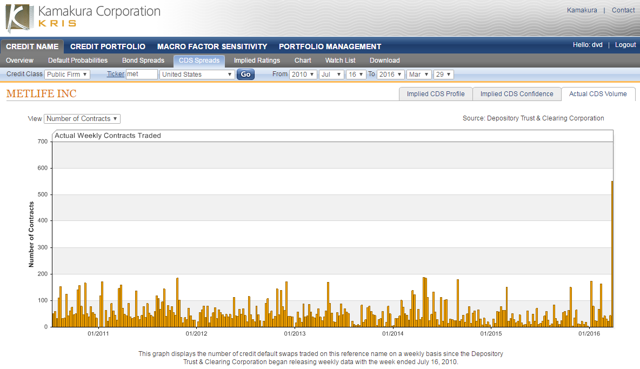Screen dimensions: 640x369
Task: Click the 01/2012 x-axis label
Action: point(196,333)
